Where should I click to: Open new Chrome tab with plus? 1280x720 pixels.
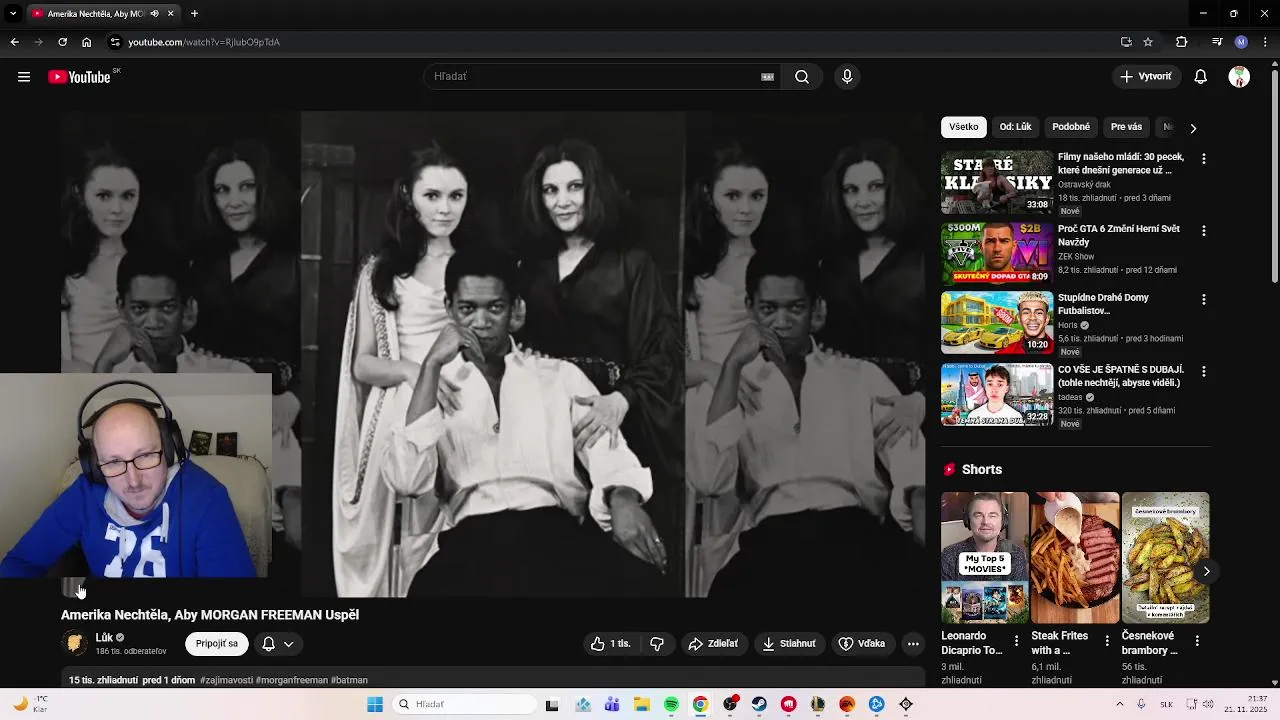(194, 14)
